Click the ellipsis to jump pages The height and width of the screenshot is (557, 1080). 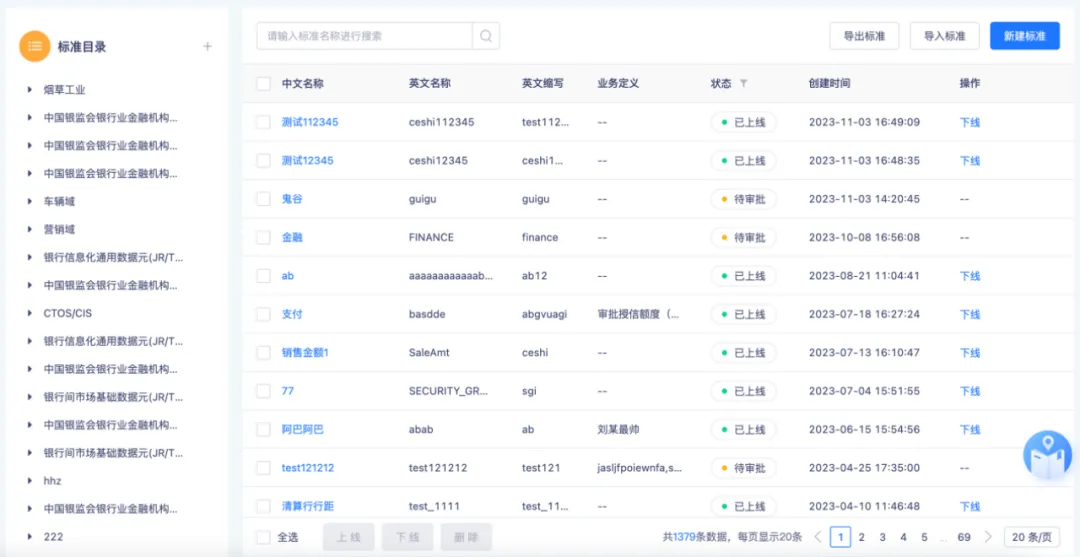tap(944, 537)
